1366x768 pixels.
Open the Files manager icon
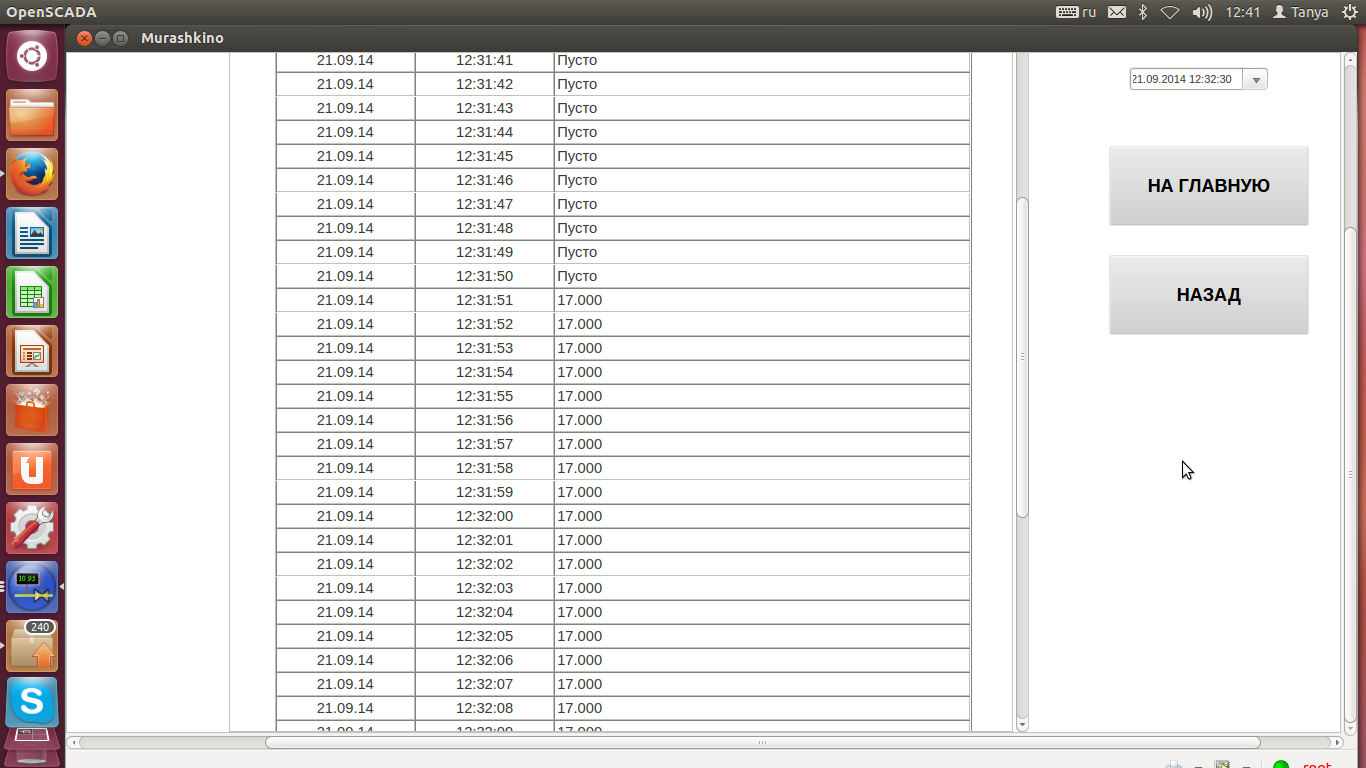point(32,115)
